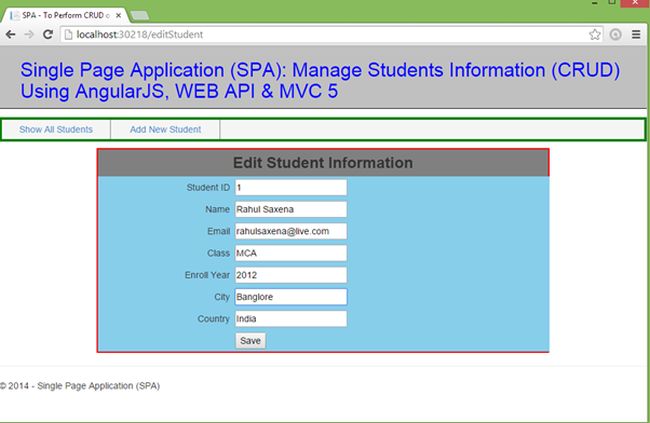Click the browser forward arrow
The height and width of the screenshot is (423, 650).
(x=29, y=34)
